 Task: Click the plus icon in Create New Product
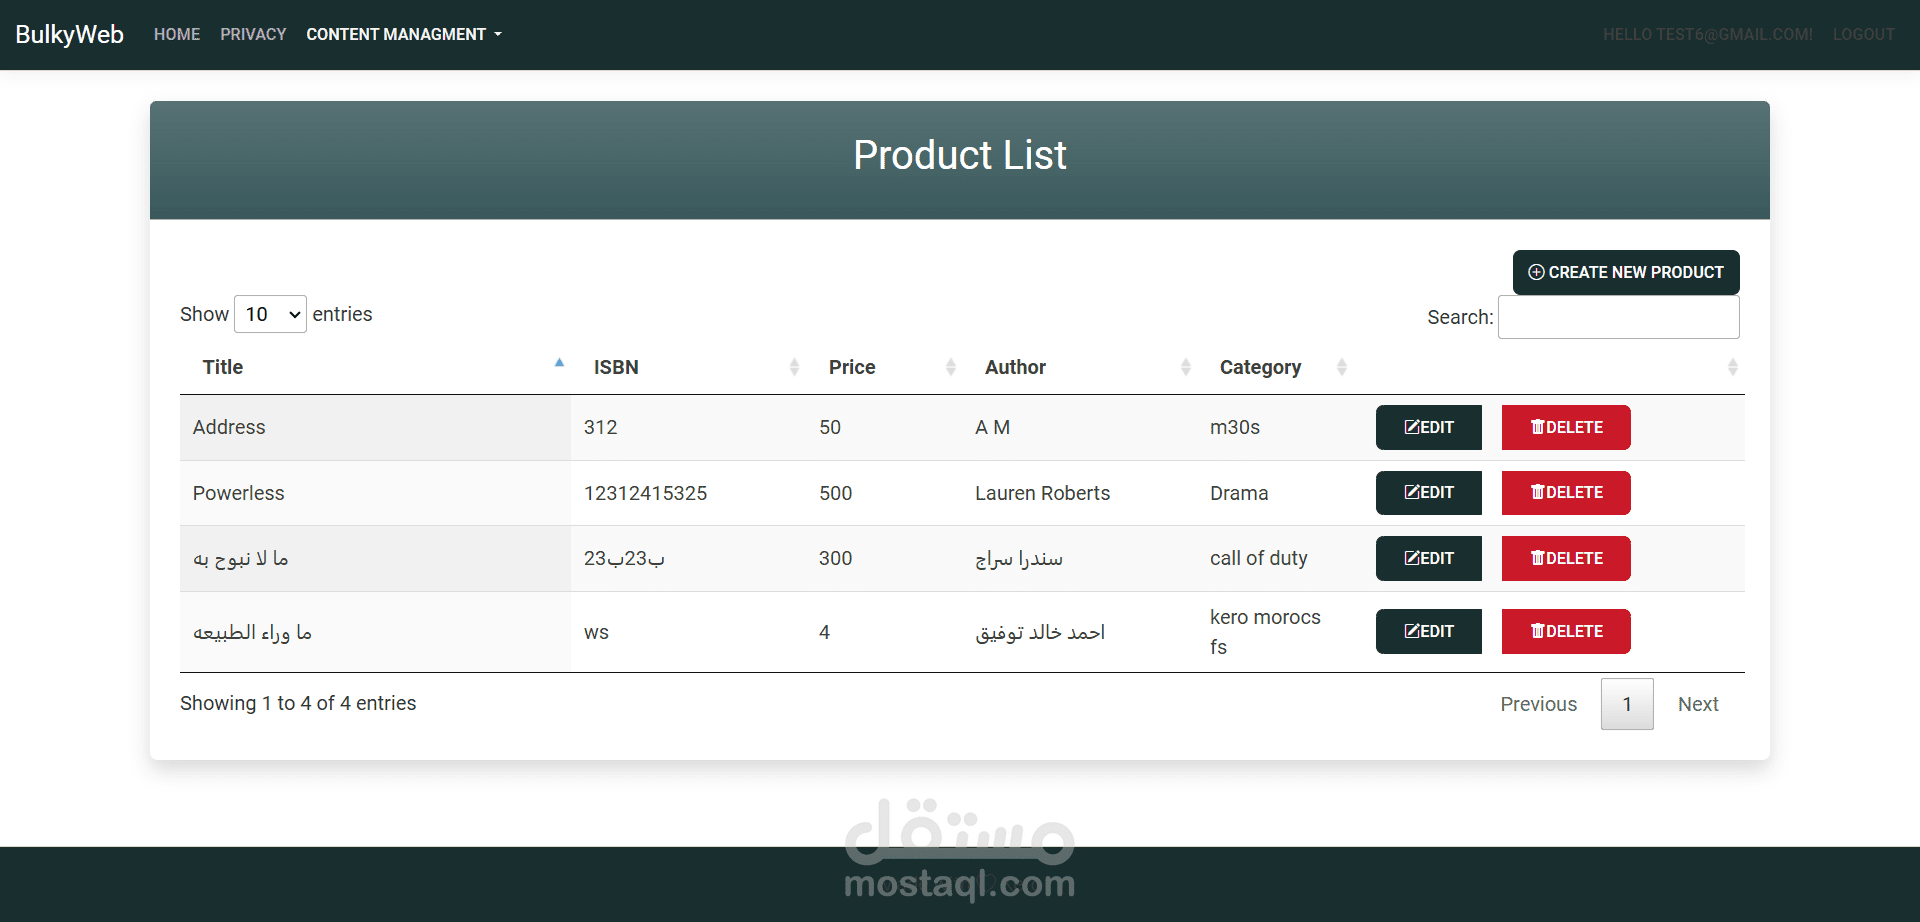tap(1536, 272)
